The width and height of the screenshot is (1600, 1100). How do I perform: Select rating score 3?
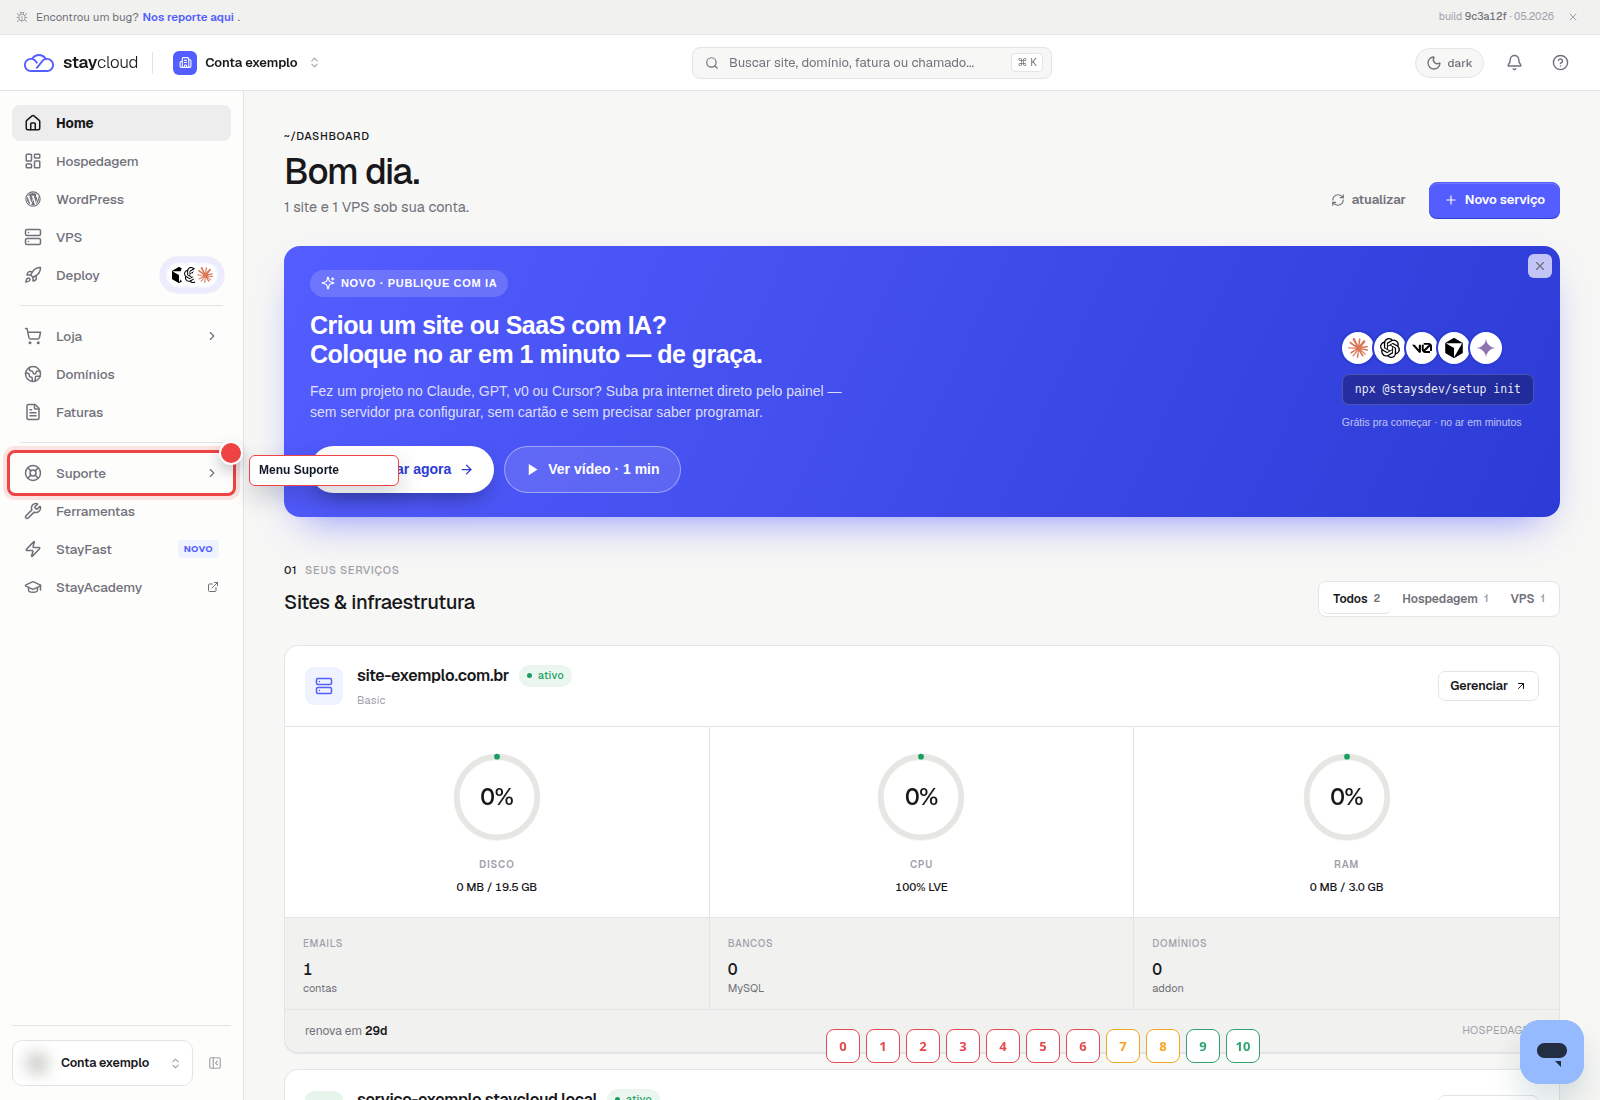[x=963, y=1046]
